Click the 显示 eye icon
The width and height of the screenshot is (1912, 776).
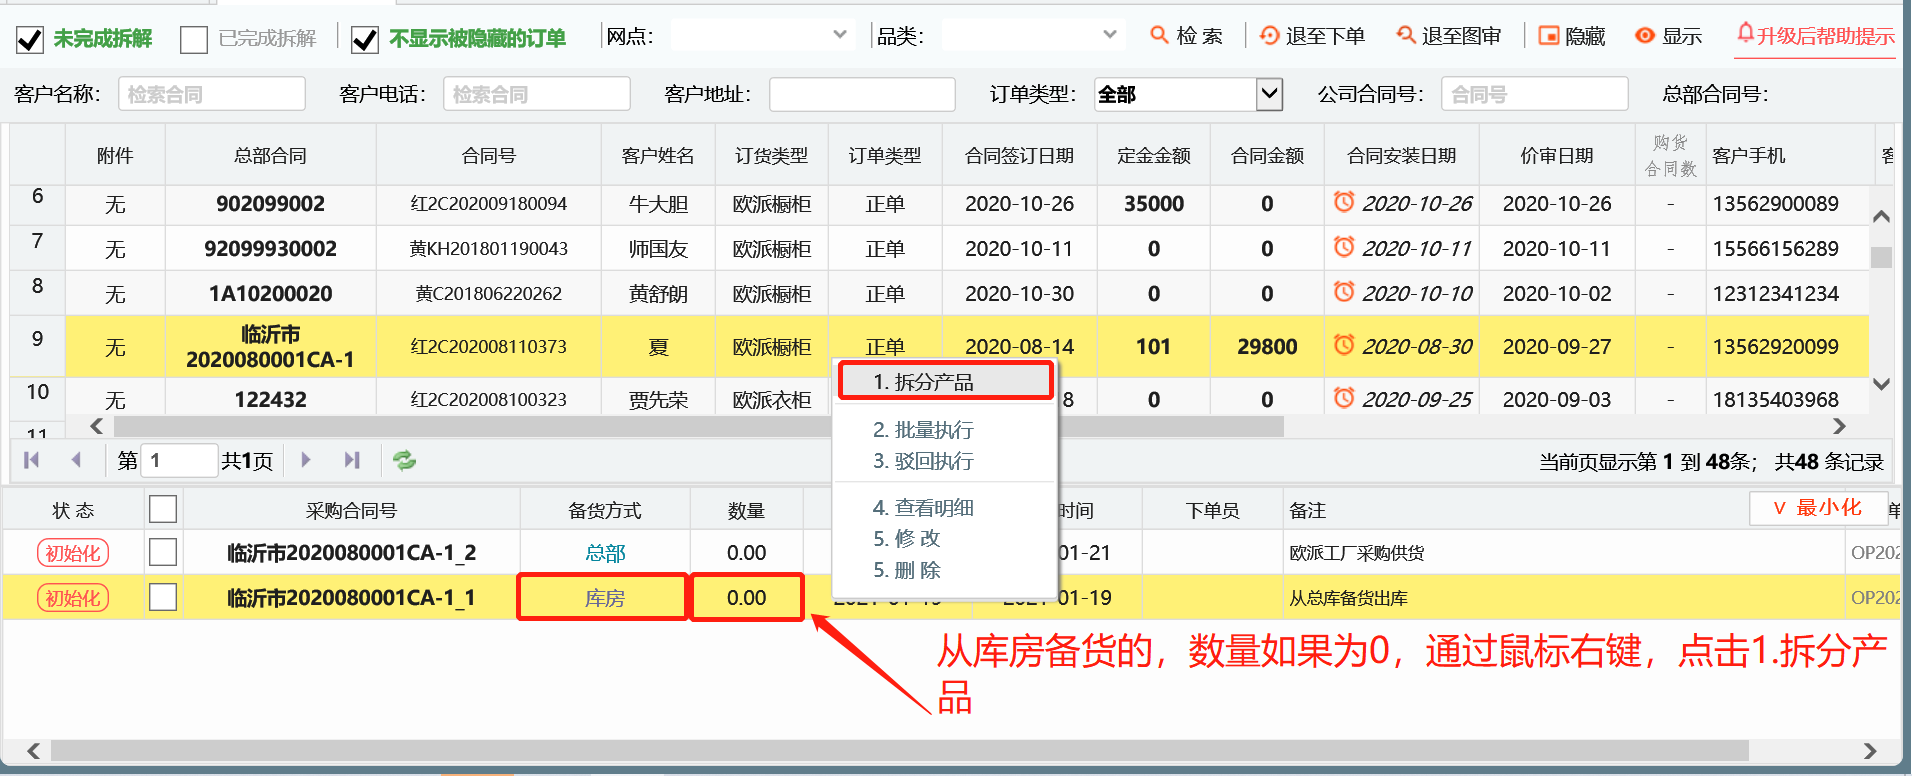pyautogui.click(x=1645, y=36)
